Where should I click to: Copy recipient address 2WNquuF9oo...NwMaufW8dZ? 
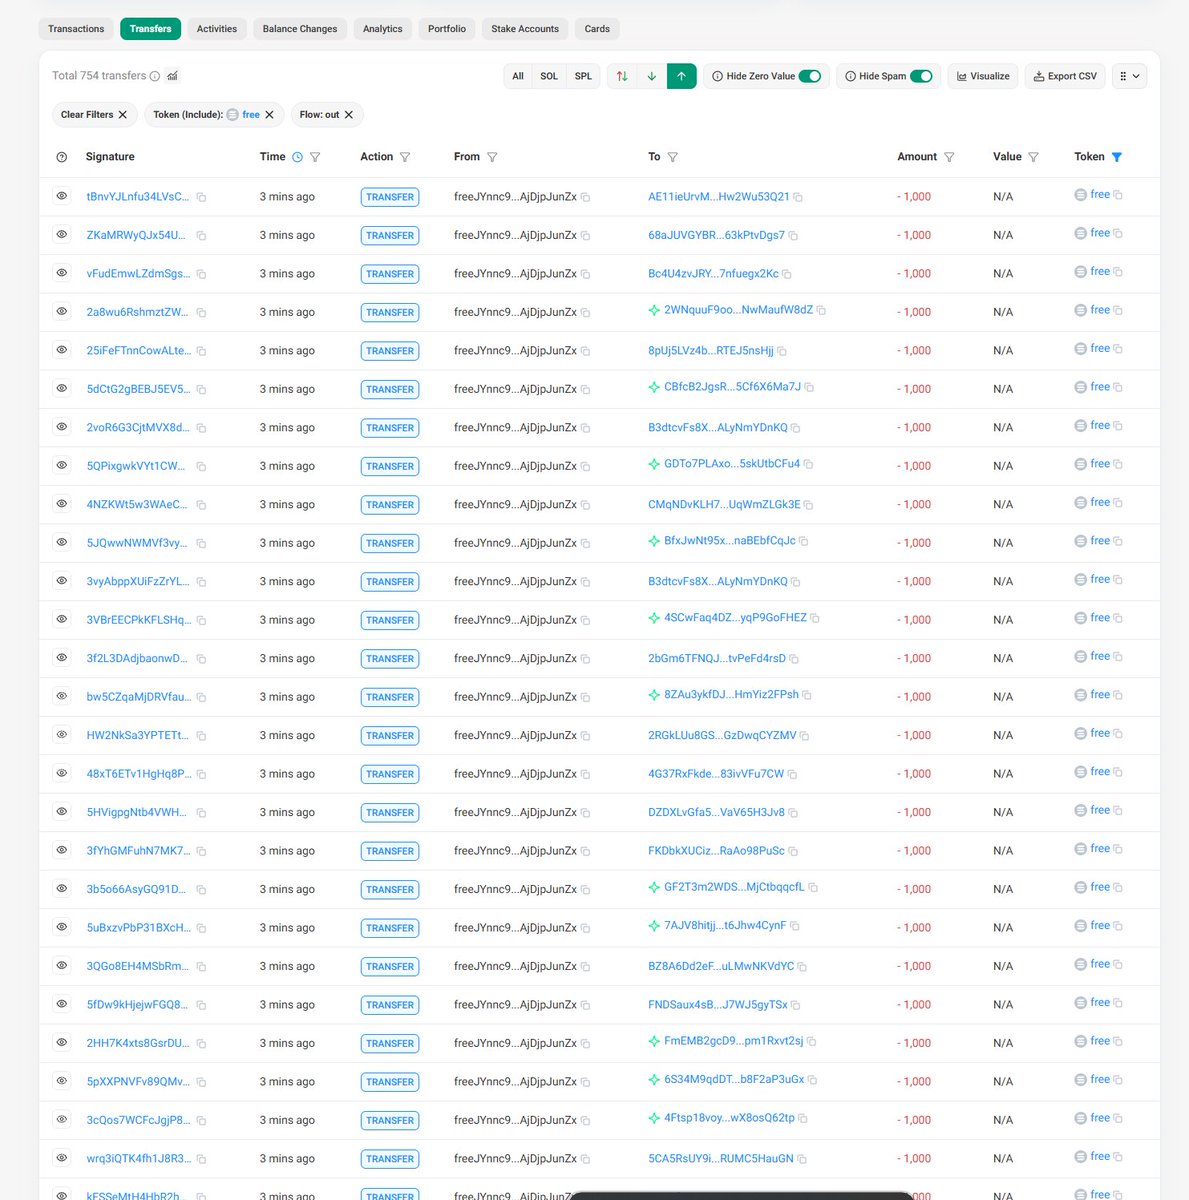[821, 311]
